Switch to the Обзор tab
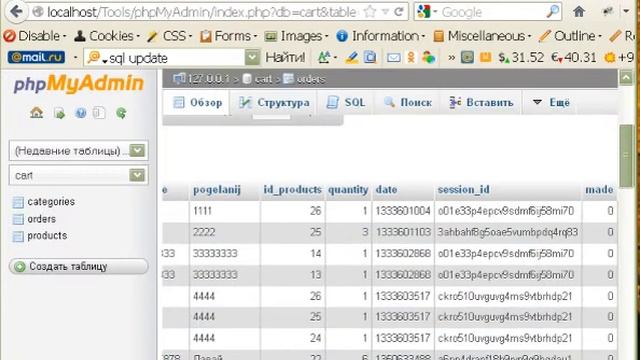 pyautogui.click(x=198, y=102)
